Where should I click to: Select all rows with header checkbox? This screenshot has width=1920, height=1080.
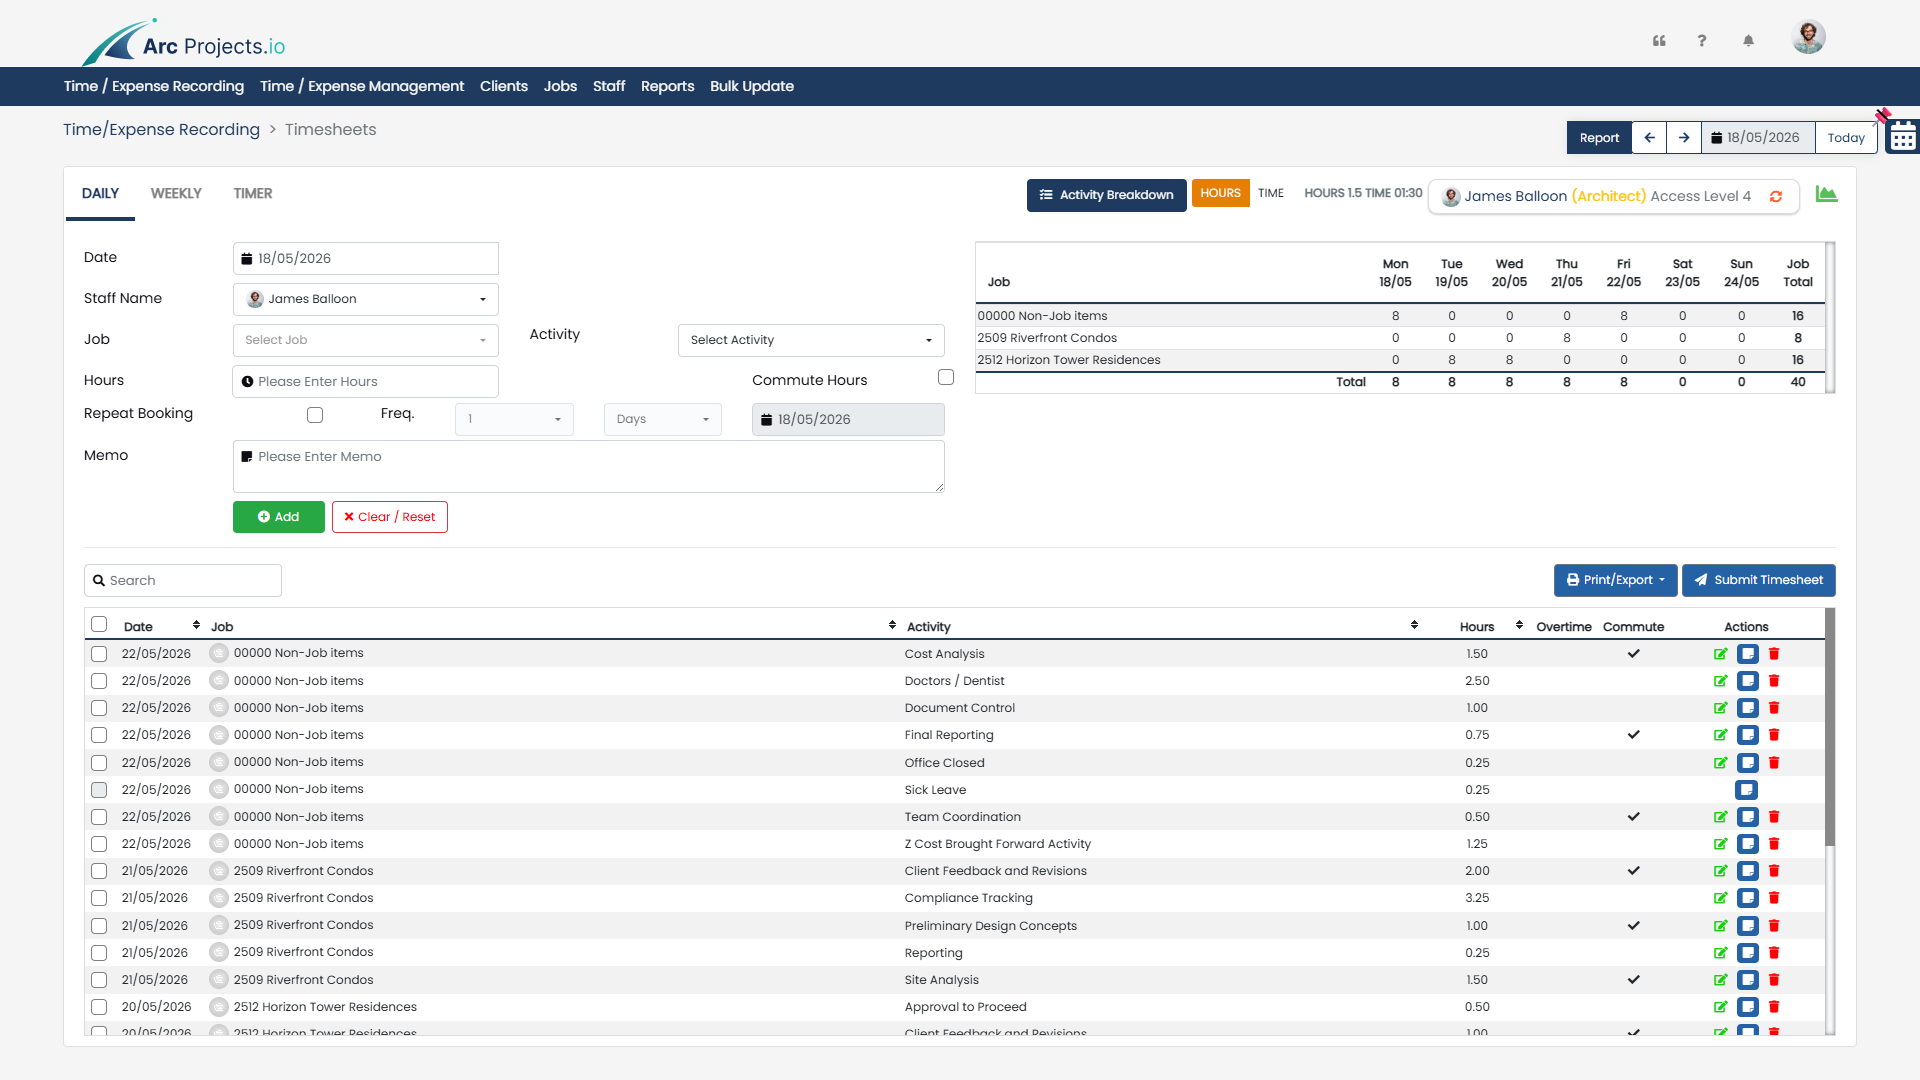coord(99,624)
